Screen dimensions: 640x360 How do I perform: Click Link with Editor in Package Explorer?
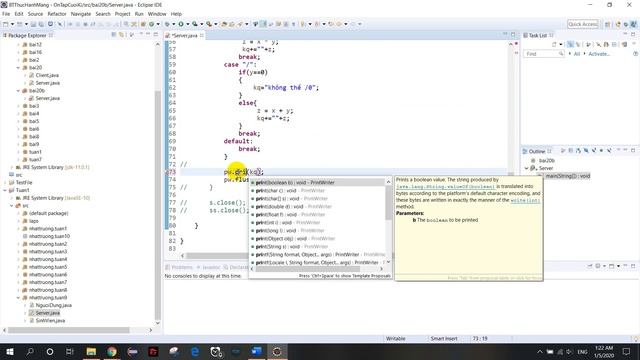(121, 35)
